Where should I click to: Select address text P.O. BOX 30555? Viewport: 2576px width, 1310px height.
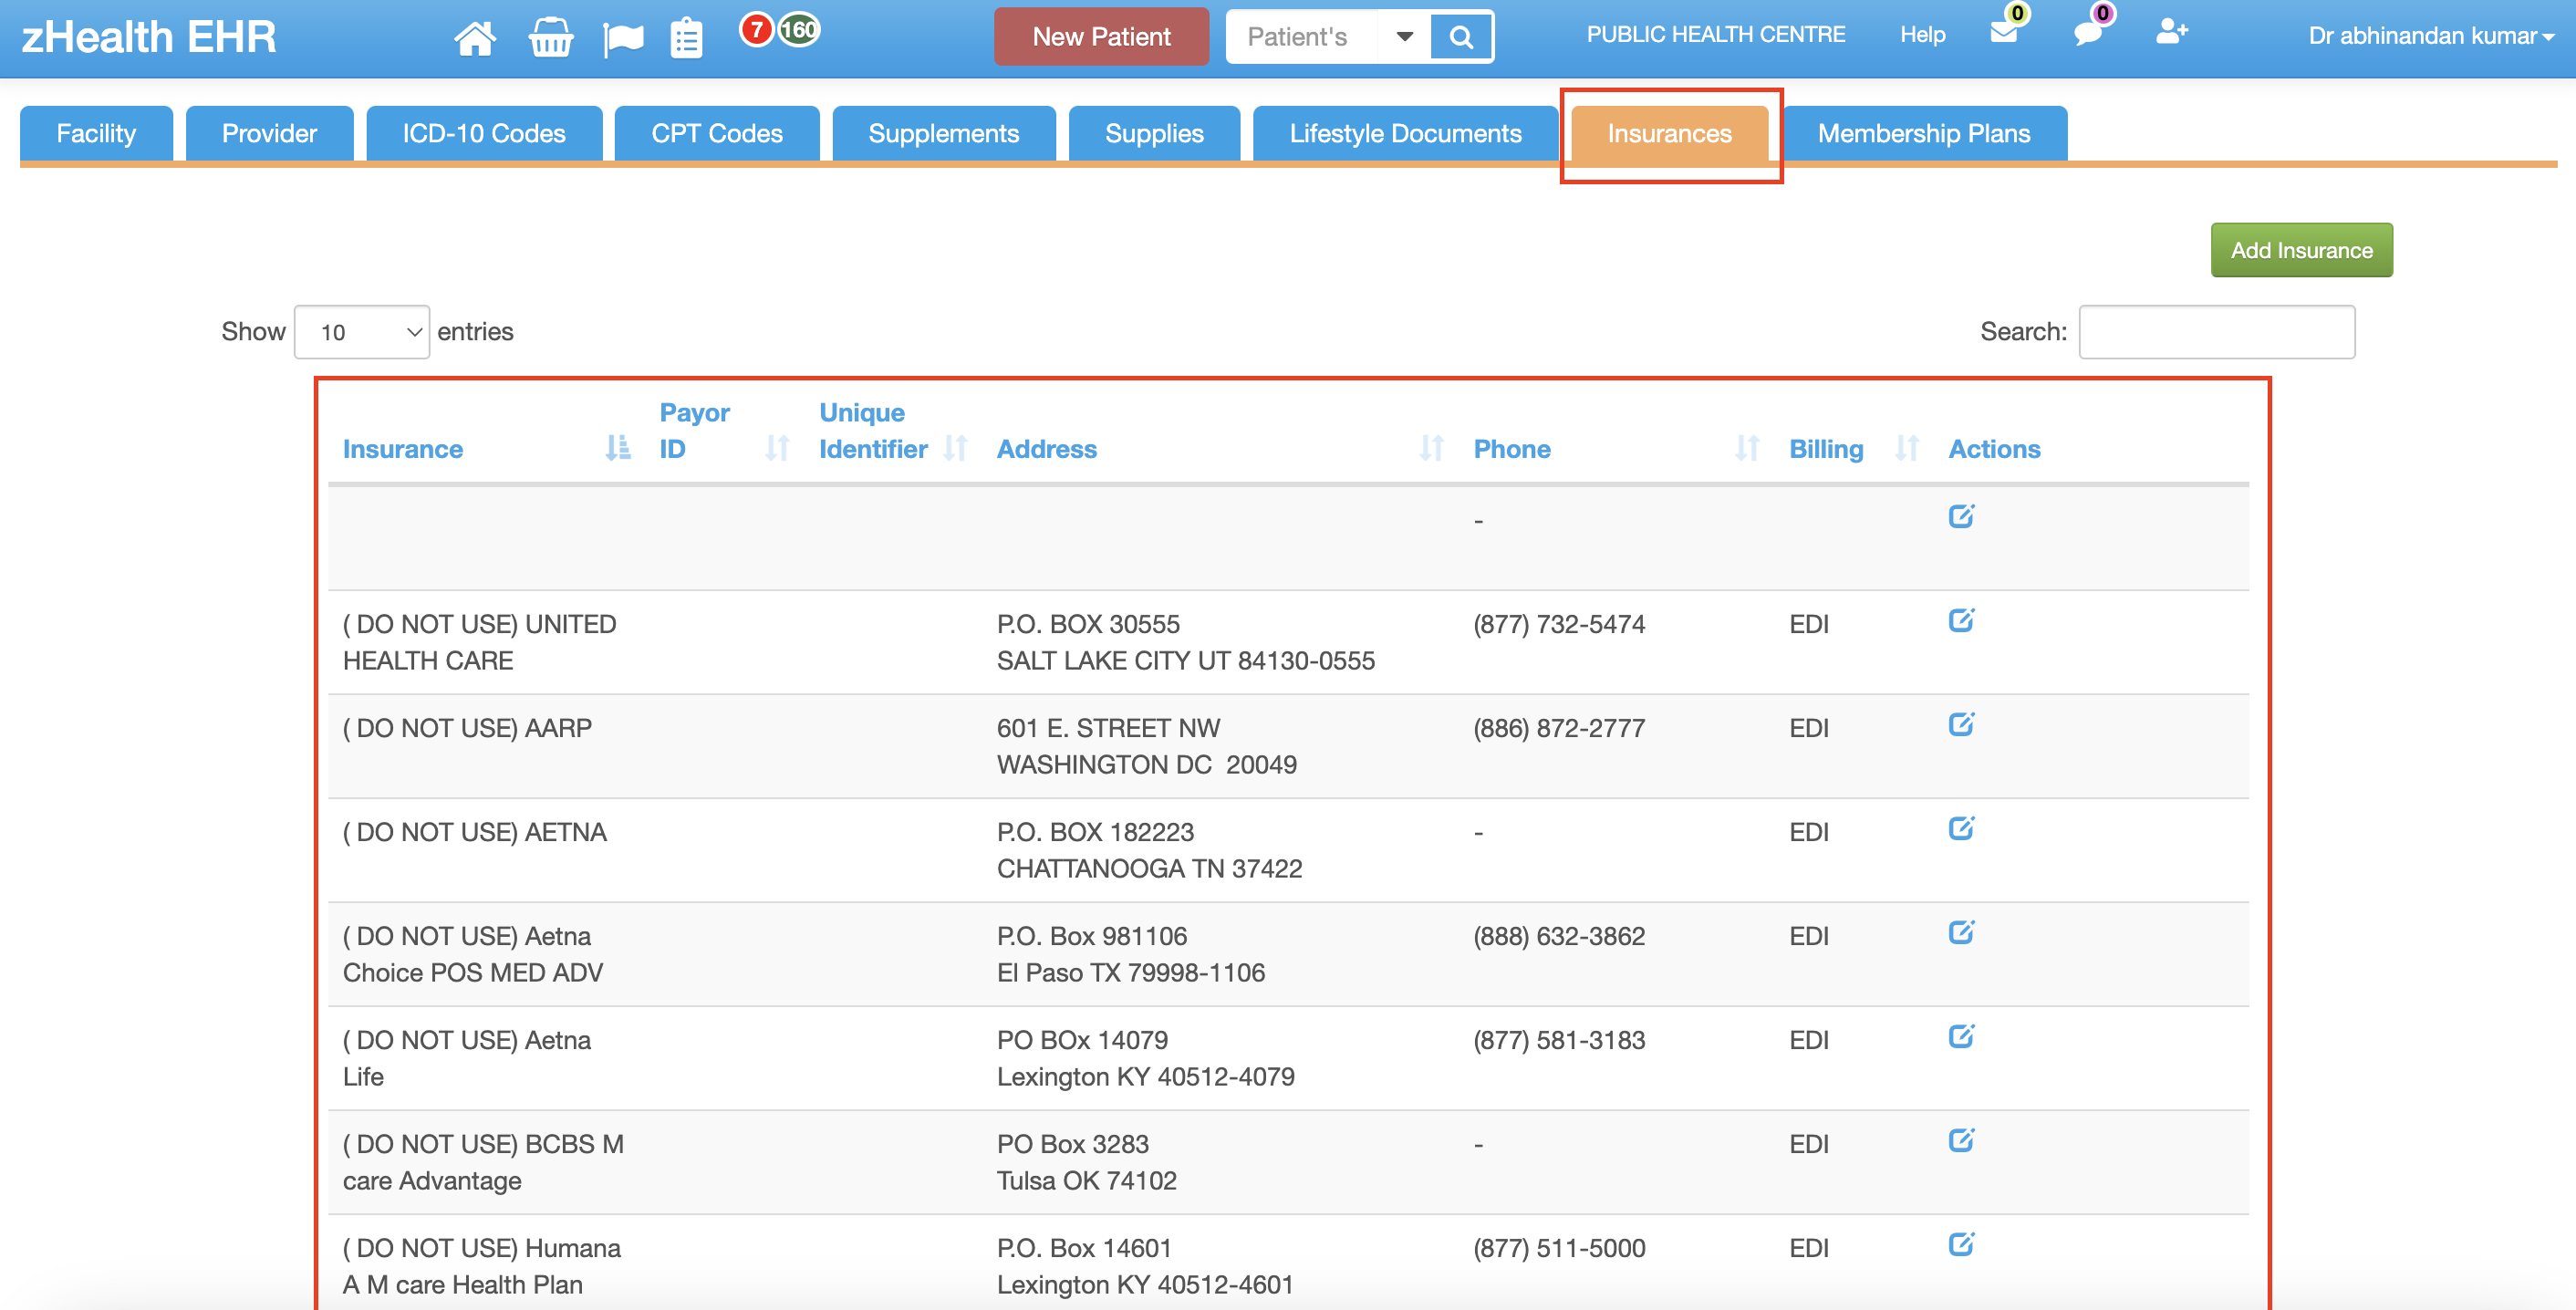(1088, 624)
